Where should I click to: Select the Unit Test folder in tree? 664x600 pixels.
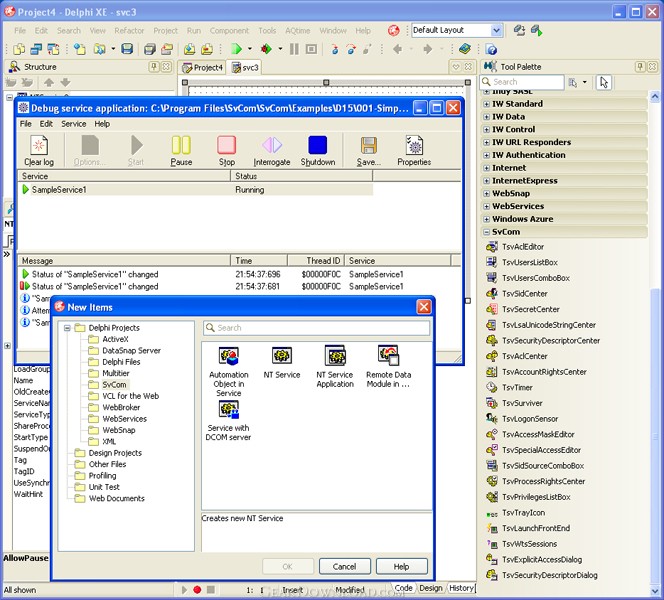click(x=98, y=487)
